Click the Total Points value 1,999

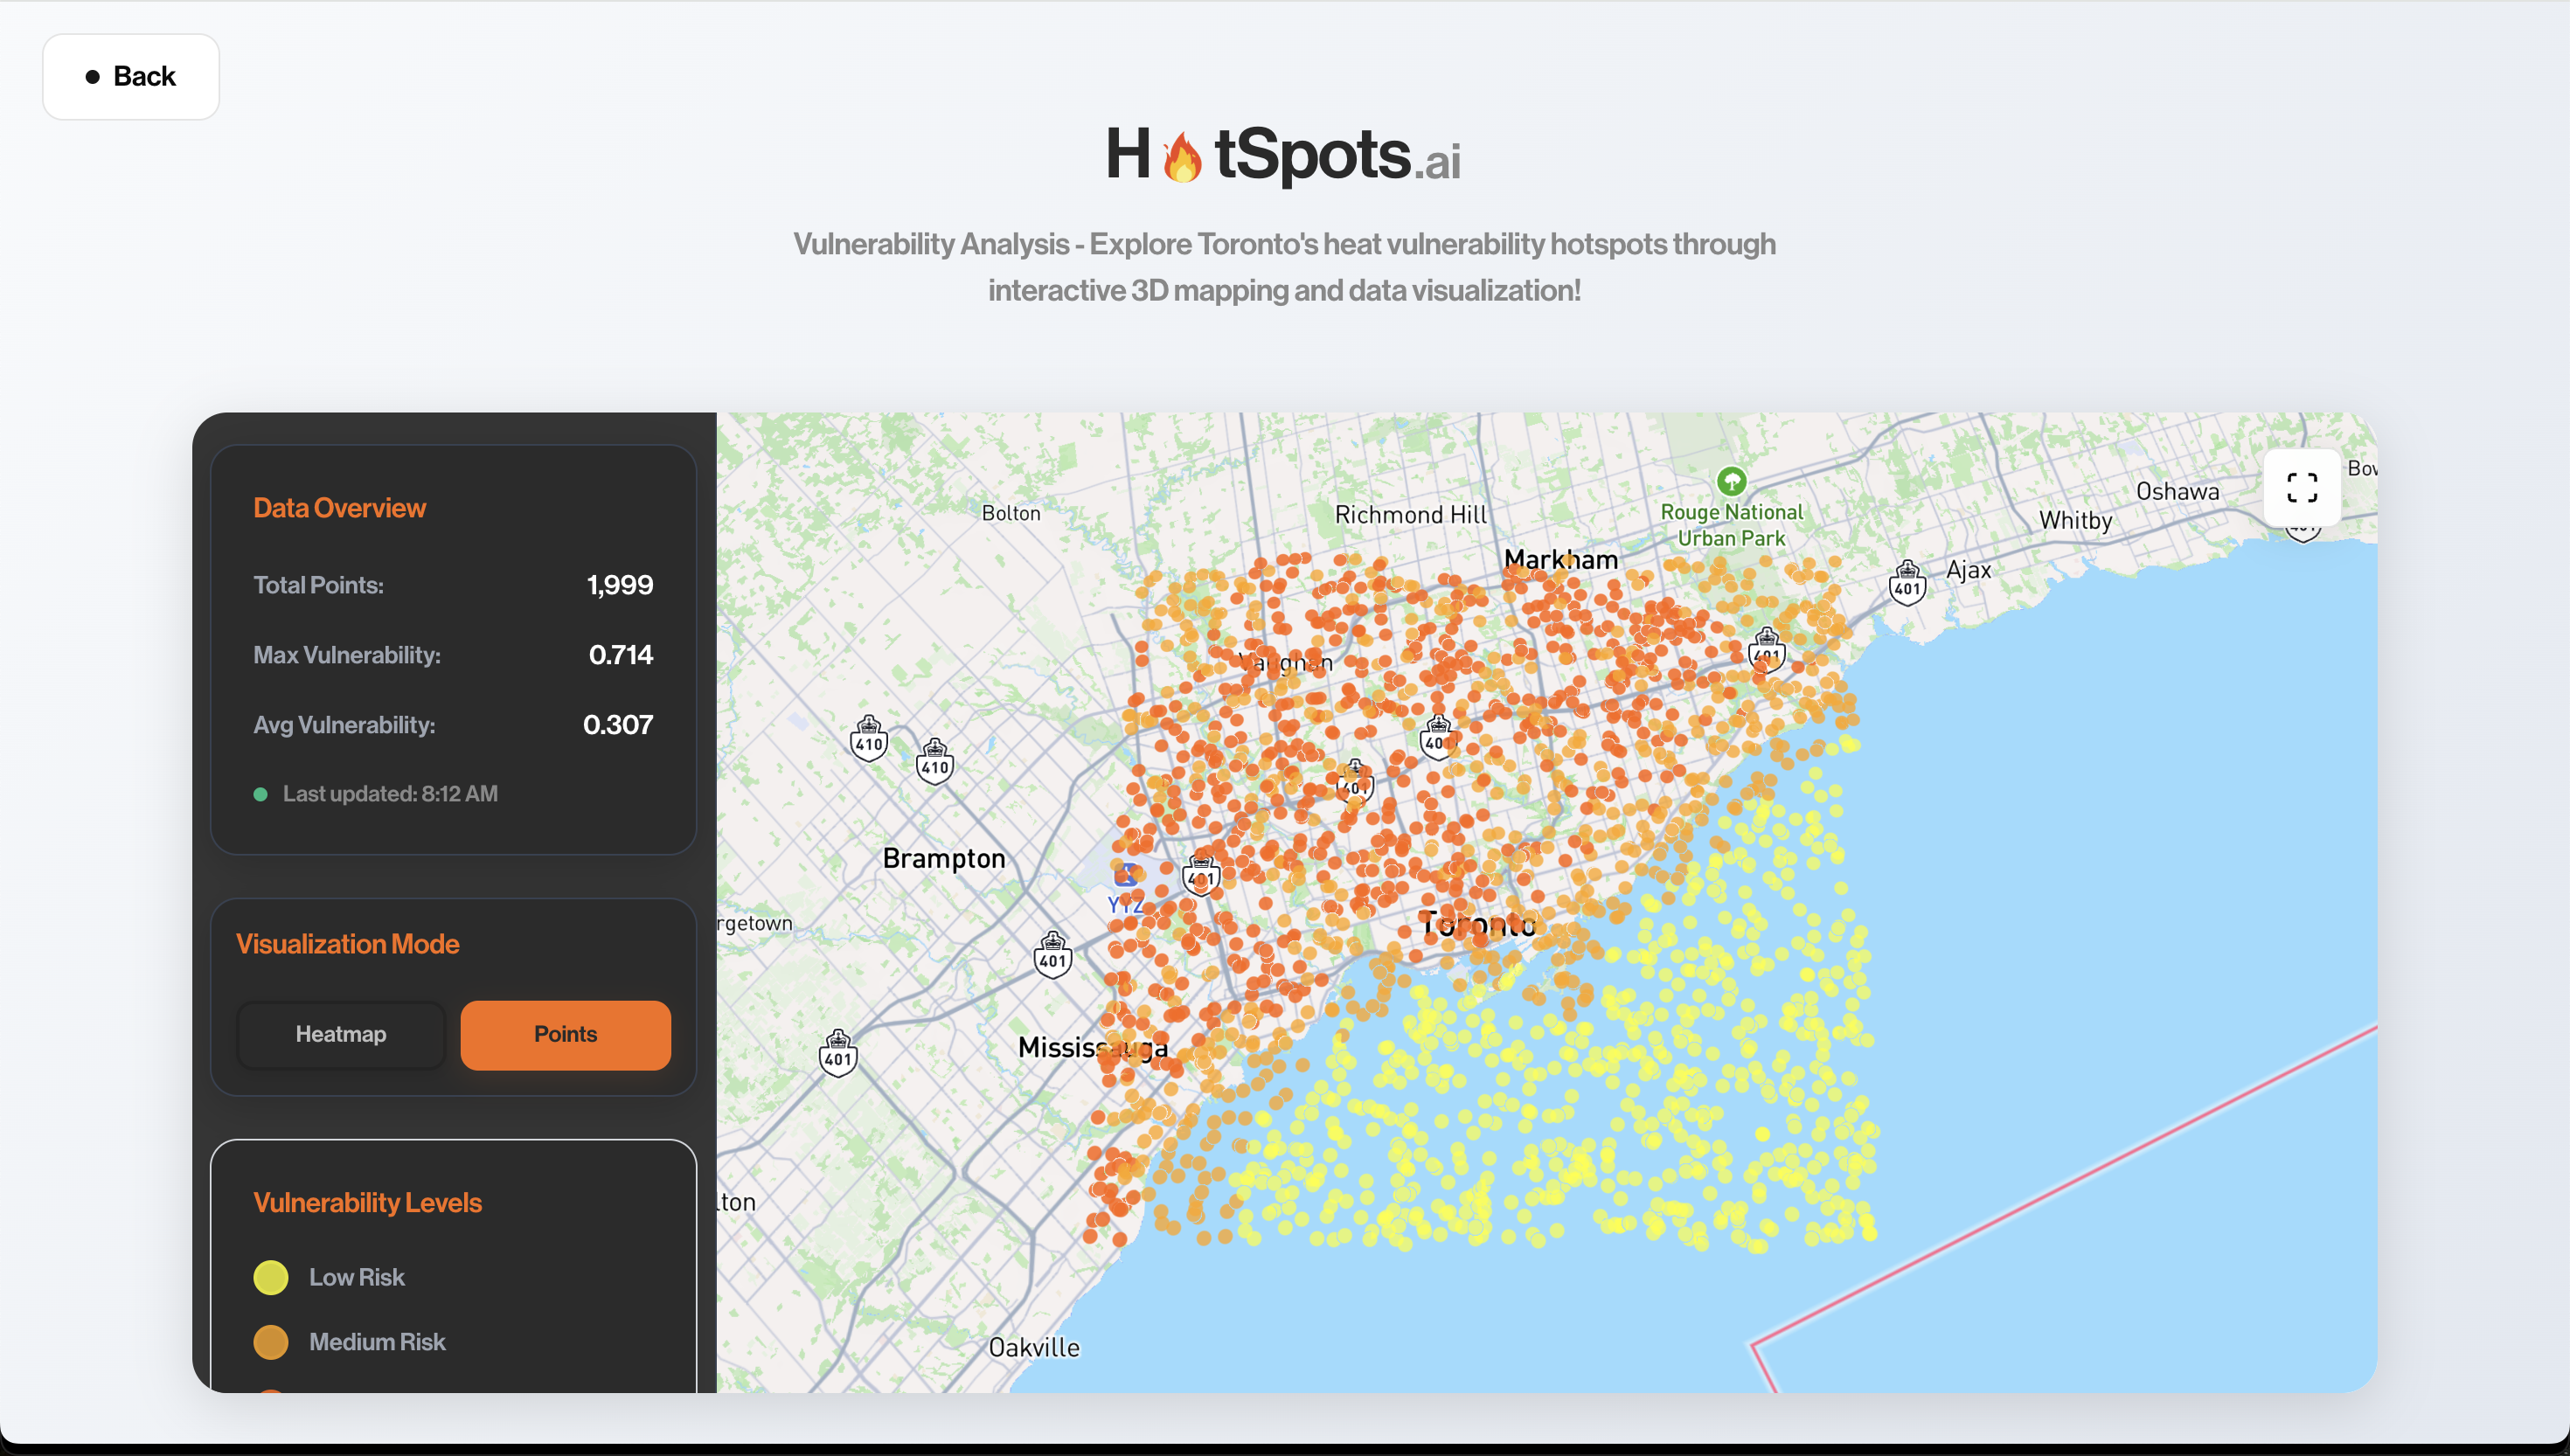pos(619,585)
